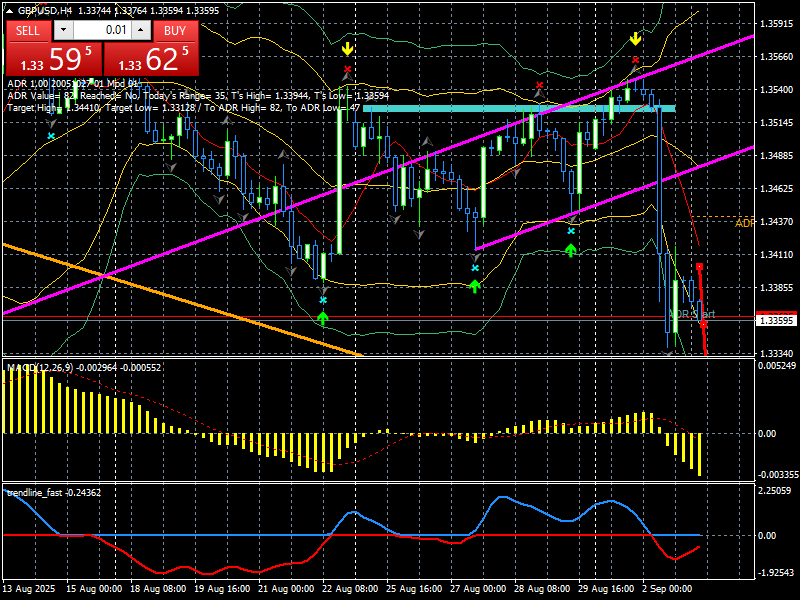Screen dimensions: 800x600
Task: Click the red SELL button
Action: [x=28, y=31]
